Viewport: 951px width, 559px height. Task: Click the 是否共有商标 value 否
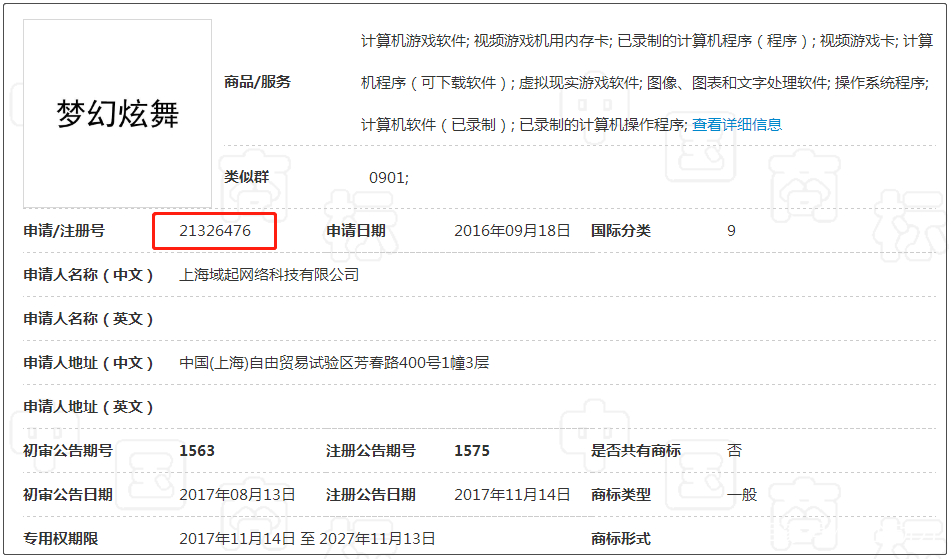pos(734,450)
